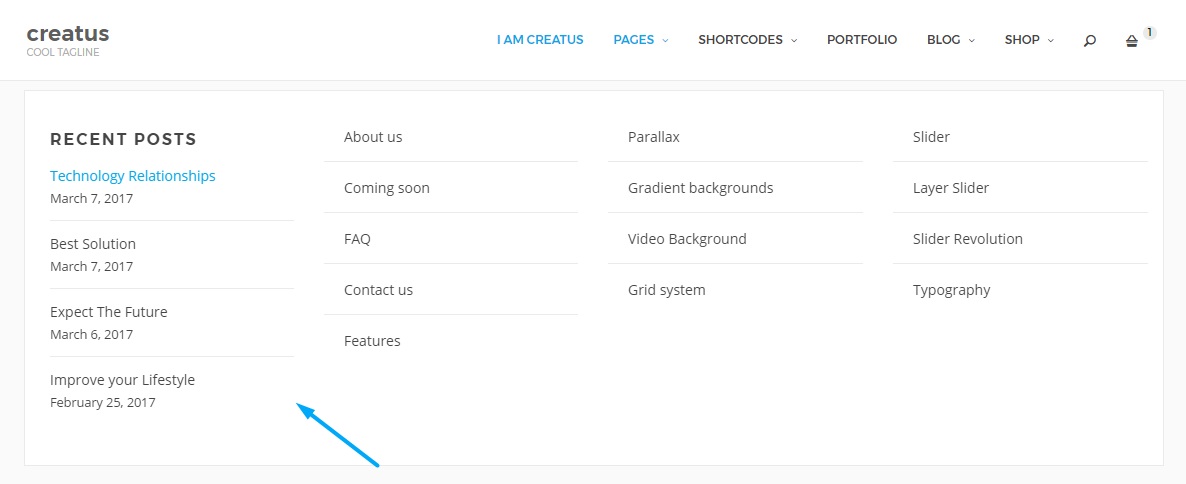Go to the Portfolio menu item
This screenshot has width=1186, height=484.
point(861,40)
